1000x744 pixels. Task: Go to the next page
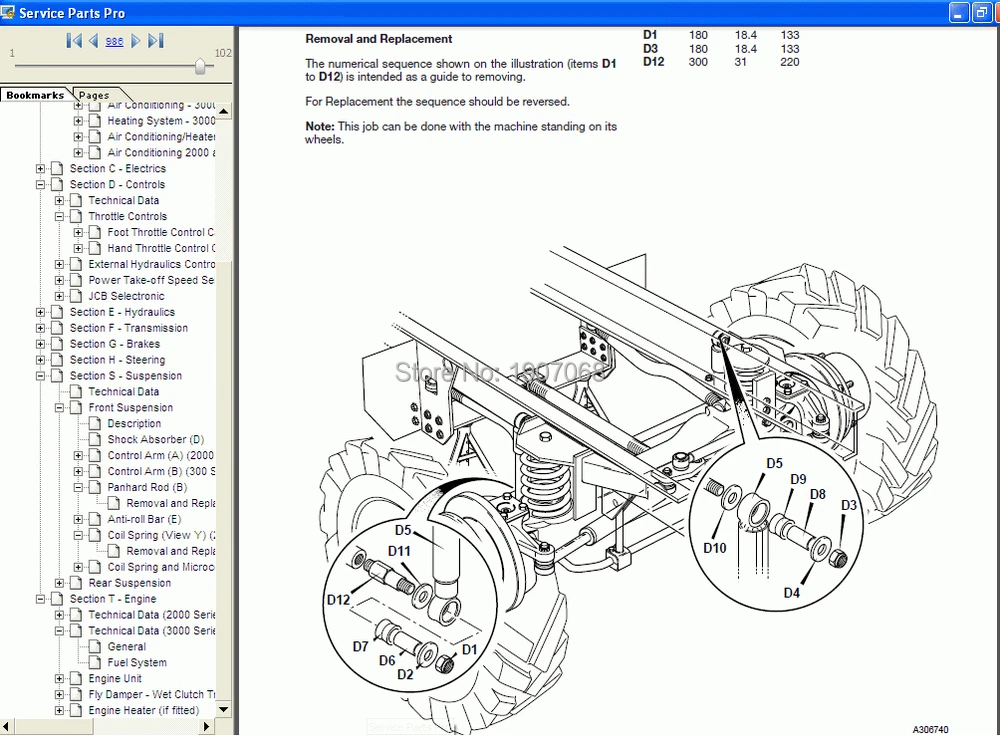click(135, 41)
